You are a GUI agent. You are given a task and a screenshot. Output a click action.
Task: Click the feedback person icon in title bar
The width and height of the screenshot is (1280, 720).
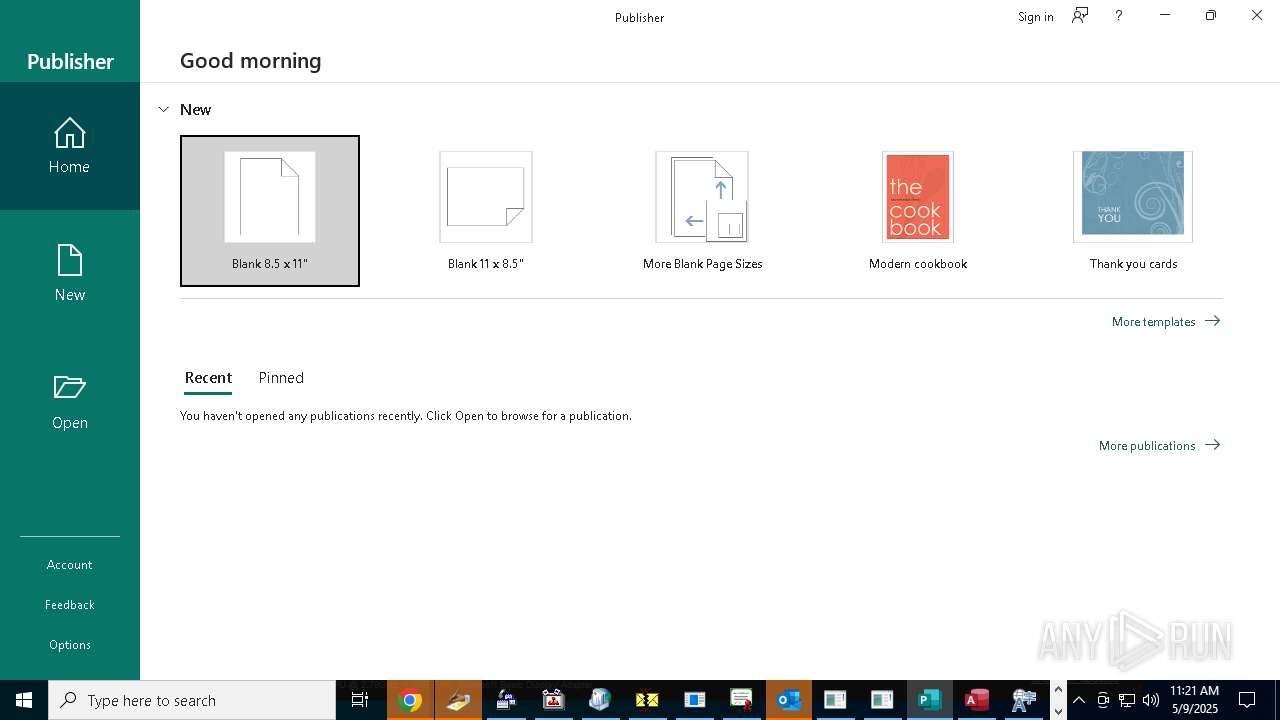pyautogui.click(x=1080, y=15)
